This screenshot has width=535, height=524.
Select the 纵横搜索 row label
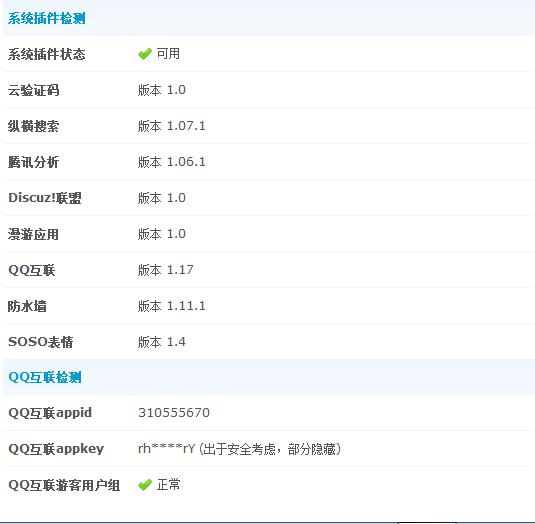[x=33, y=126]
